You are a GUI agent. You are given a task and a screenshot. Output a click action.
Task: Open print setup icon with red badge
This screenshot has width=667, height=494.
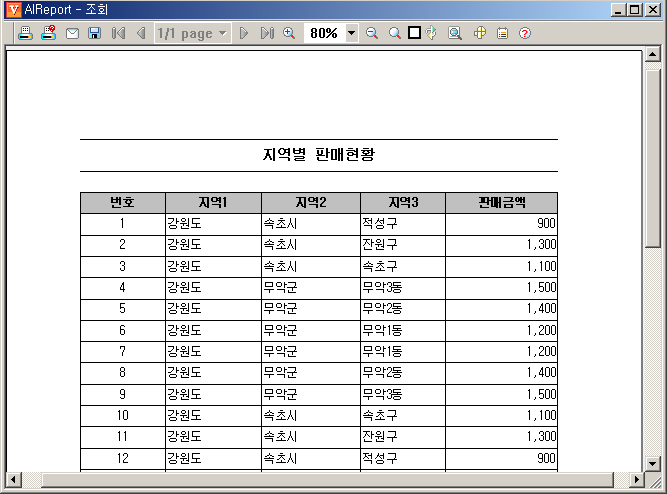(48, 33)
